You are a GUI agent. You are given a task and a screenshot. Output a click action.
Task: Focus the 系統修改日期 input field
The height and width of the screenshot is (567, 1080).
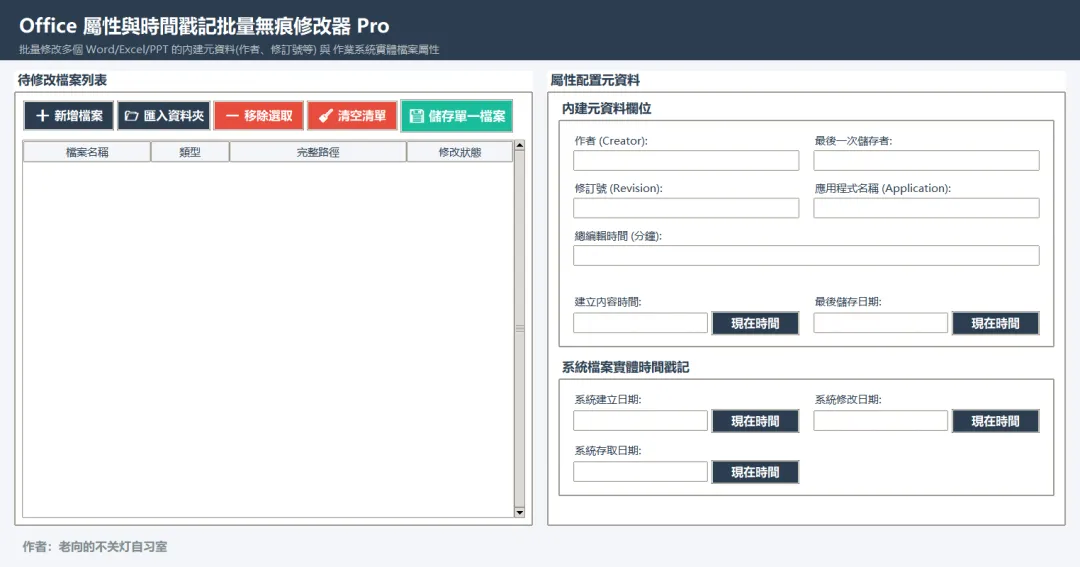880,421
